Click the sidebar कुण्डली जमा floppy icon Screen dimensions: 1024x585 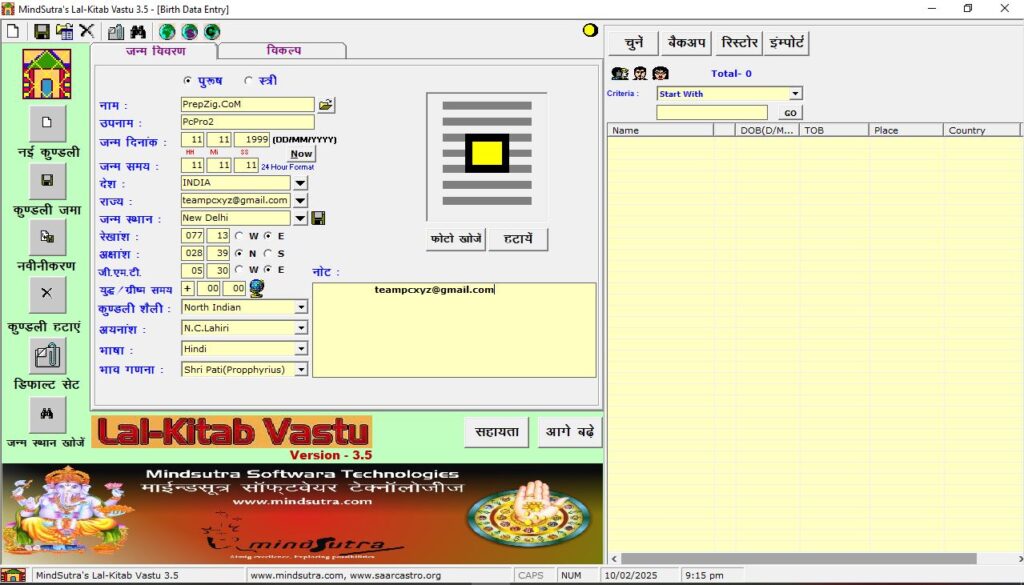47,181
